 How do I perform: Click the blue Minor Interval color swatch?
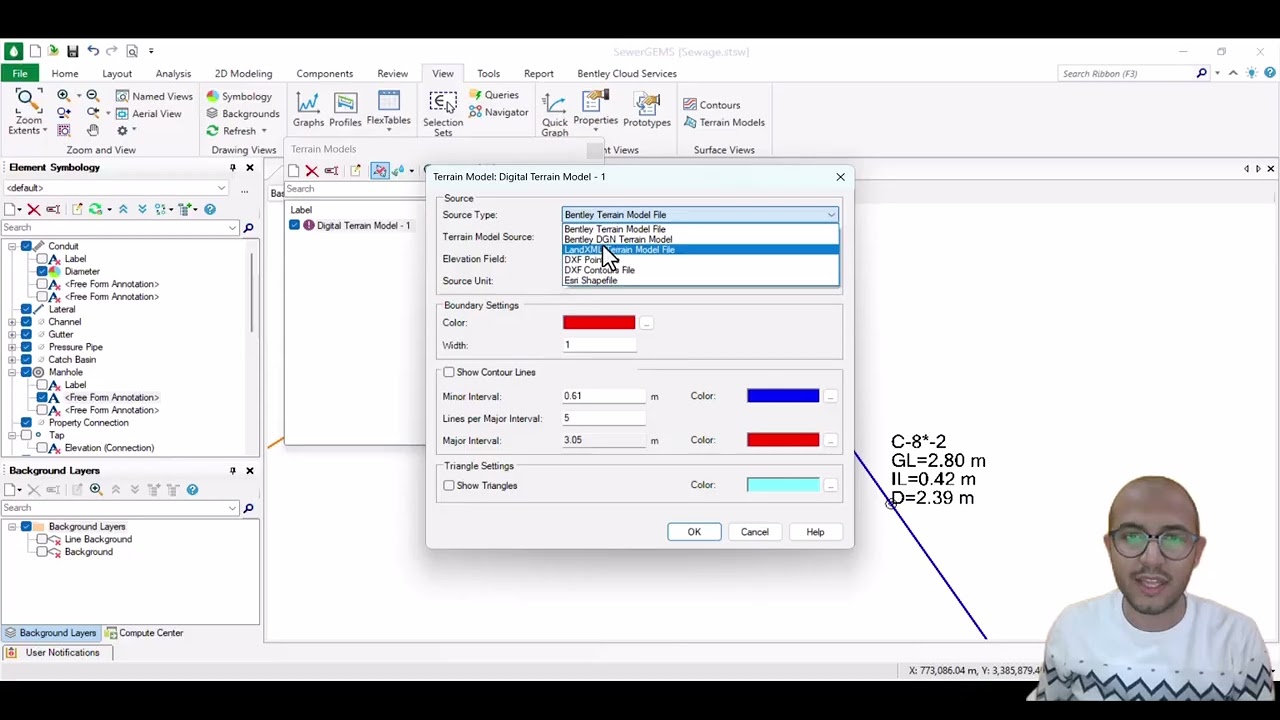coord(783,396)
